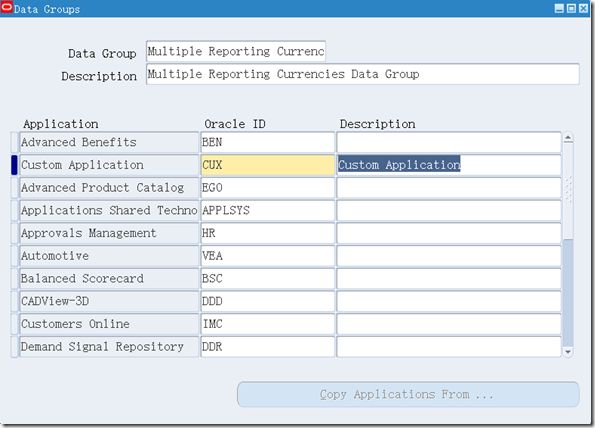595x428 pixels.
Task: Minimize the Data Groups window
Action: [559, 8]
